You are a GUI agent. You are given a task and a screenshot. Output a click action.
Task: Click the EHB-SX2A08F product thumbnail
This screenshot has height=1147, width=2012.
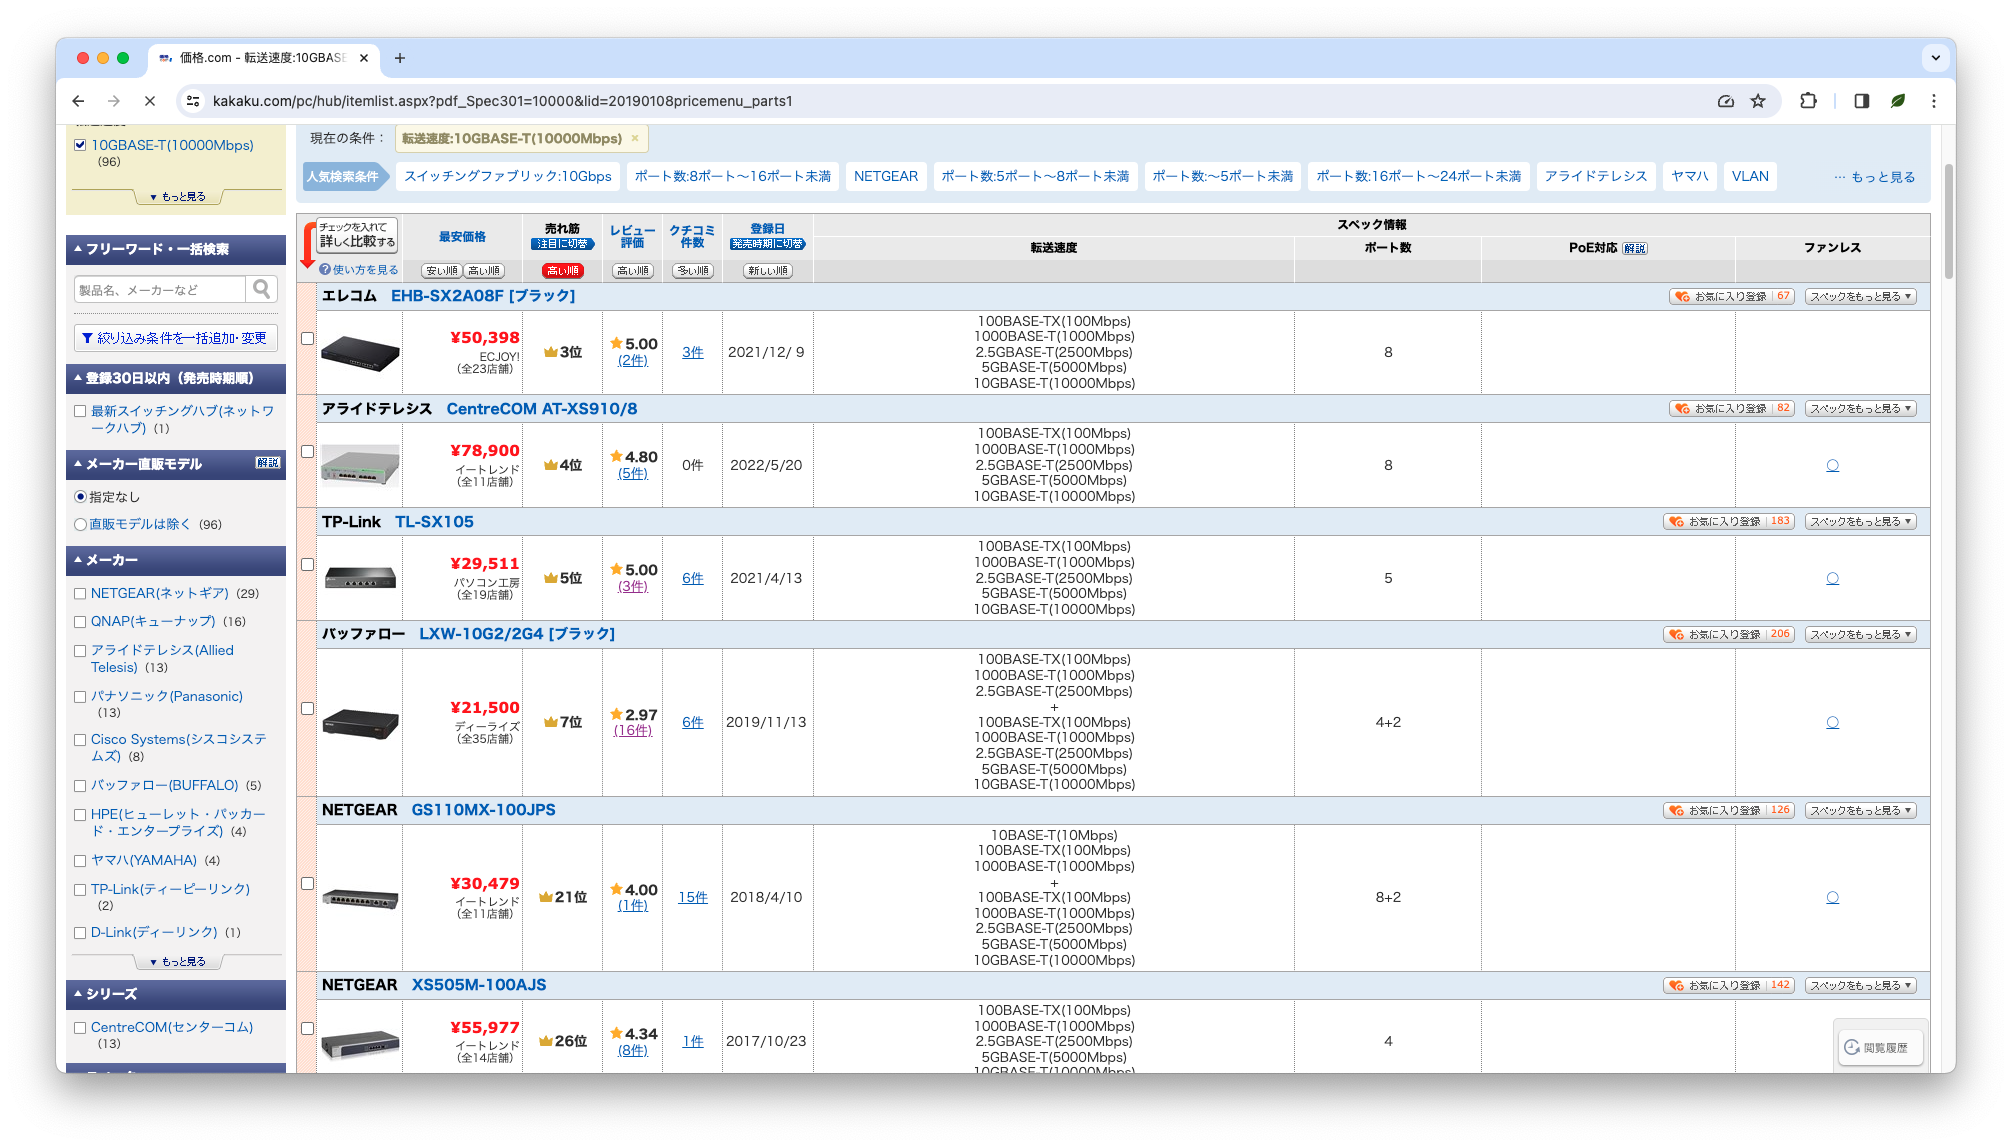360,352
